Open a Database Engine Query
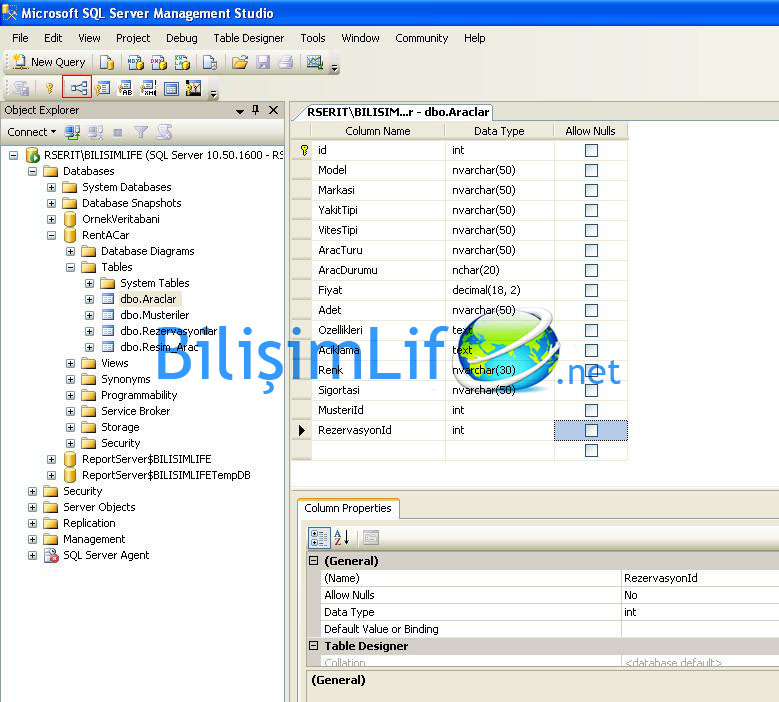Screen dimensions: 779x702 107,63
